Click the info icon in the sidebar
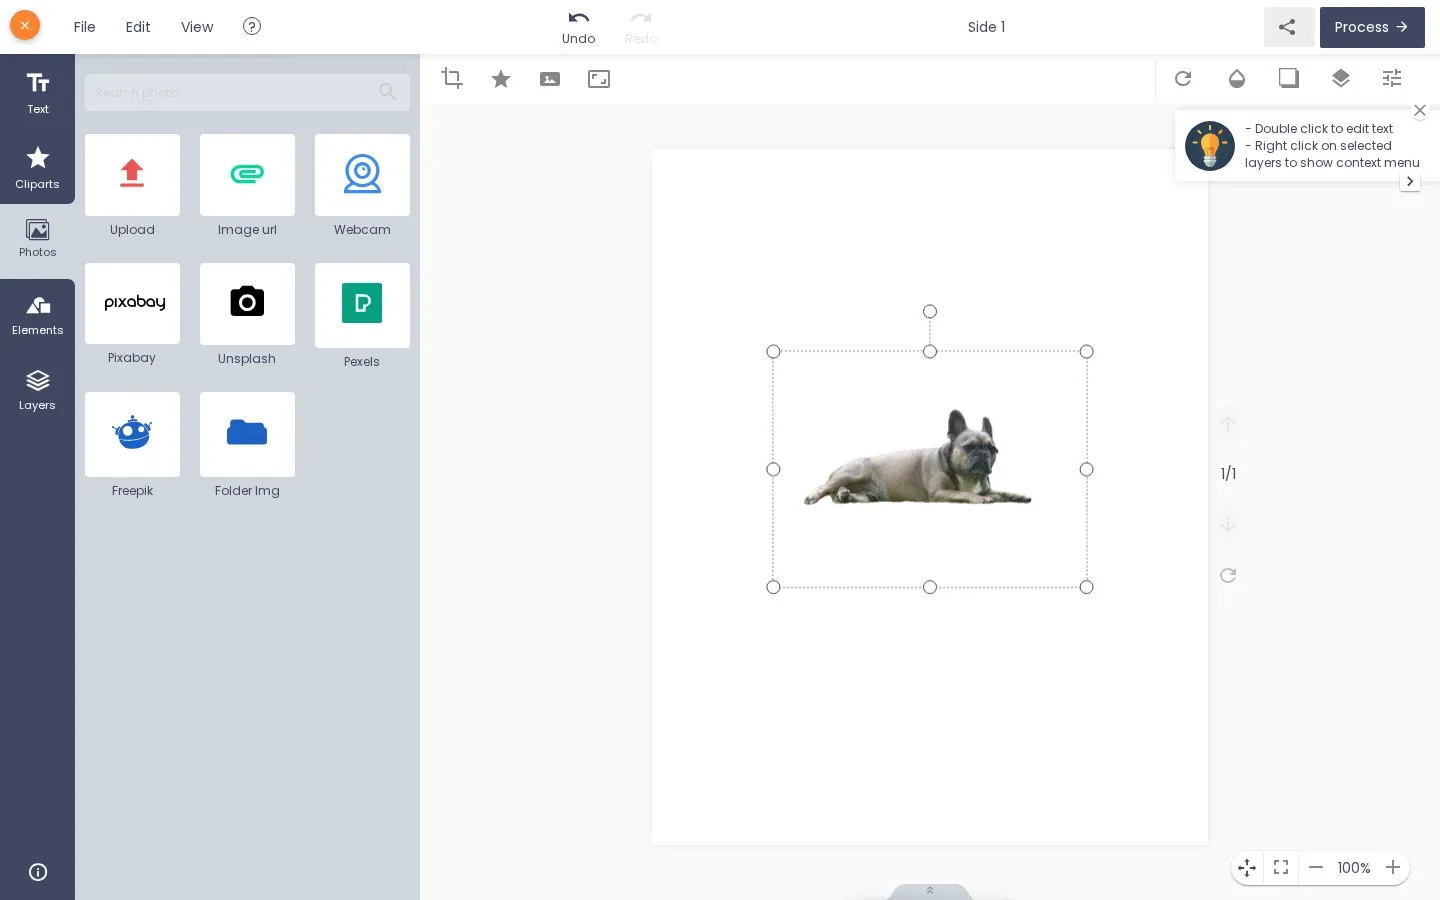Screen dimensions: 1440x900 [x=38, y=872]
